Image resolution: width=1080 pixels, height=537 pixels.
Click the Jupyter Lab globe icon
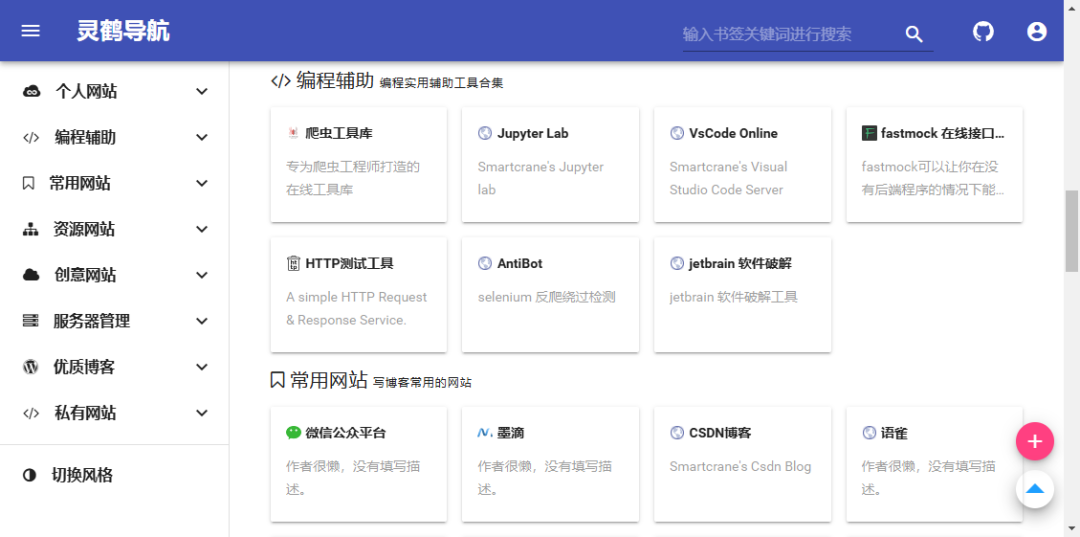coord(485,133)
